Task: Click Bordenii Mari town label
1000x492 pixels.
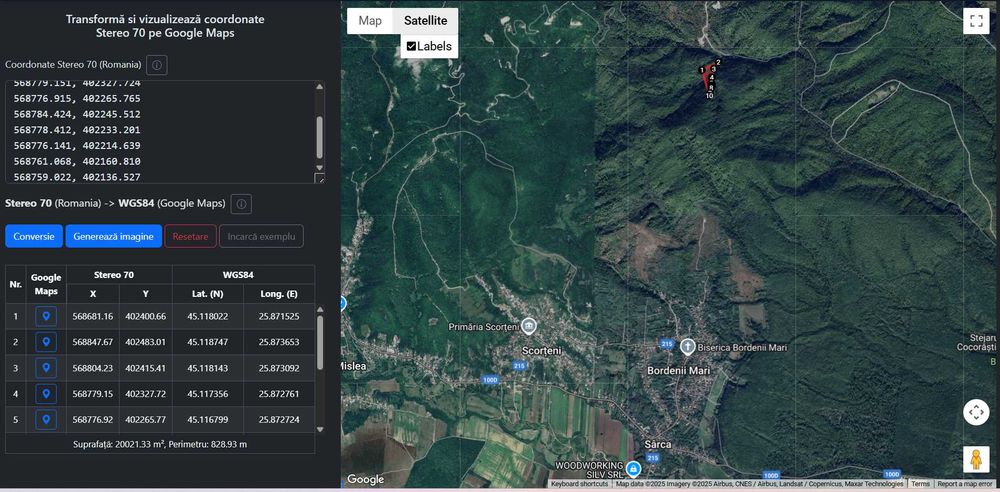Action: pyautogui.click(x=678, y=370)
